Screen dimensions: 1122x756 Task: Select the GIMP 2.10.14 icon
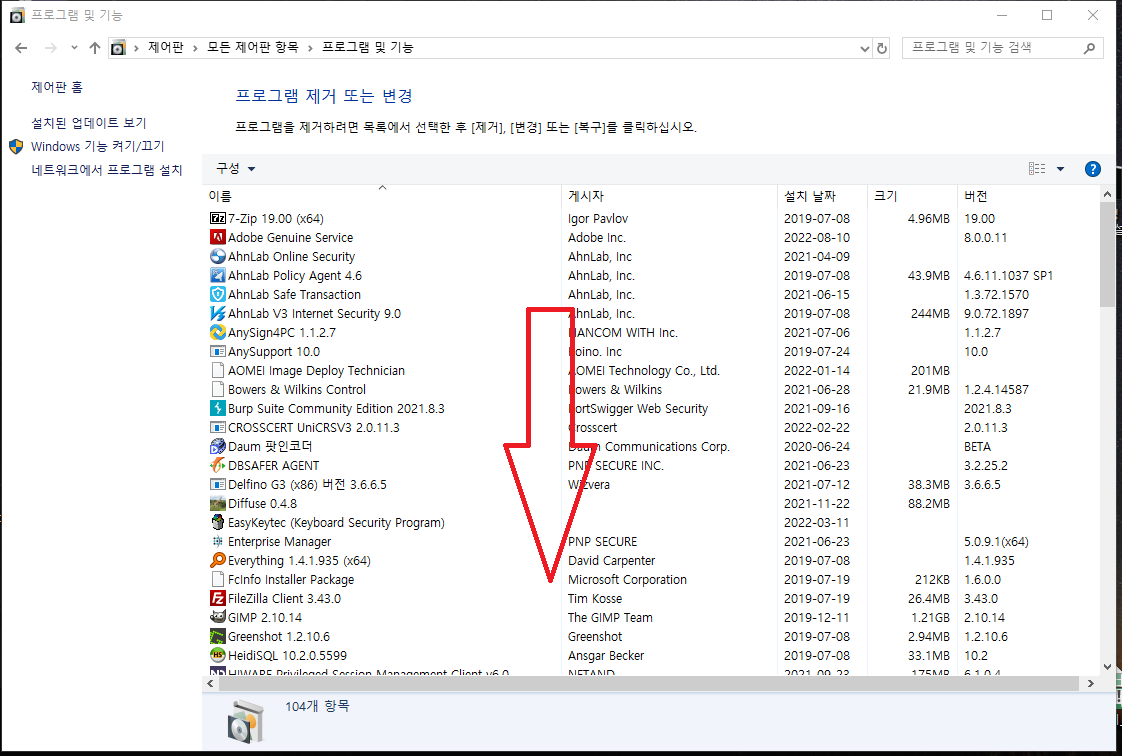(218, 617)
